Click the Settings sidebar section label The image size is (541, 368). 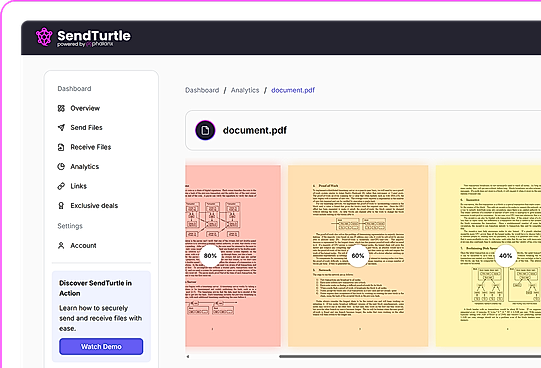(x=70, y=226)
